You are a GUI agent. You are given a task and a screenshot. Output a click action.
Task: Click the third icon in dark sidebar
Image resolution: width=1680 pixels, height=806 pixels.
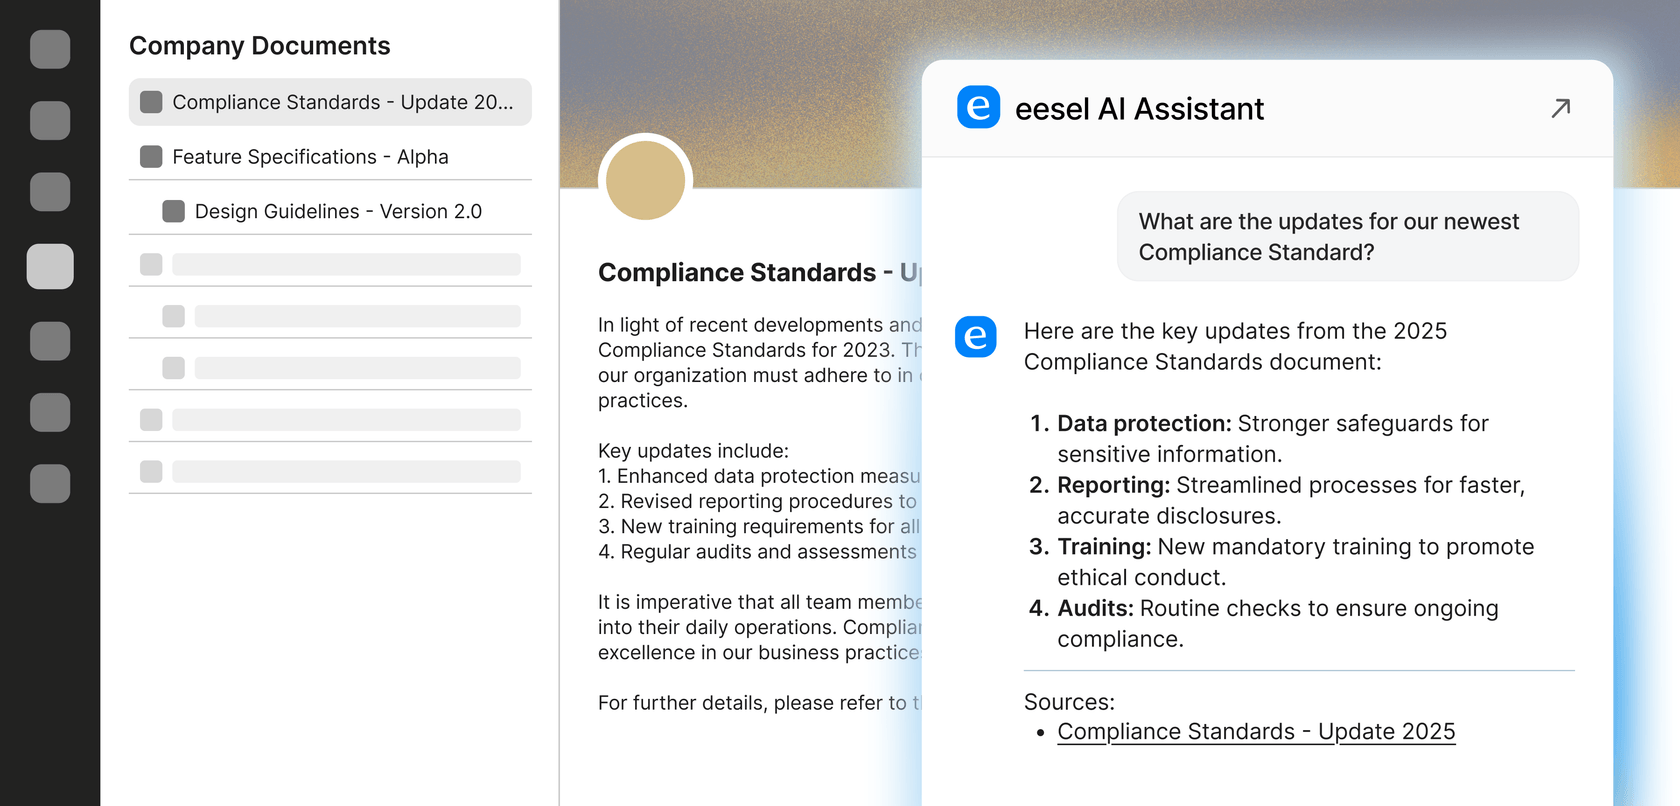pyautogui.click(x=50, y=192)
